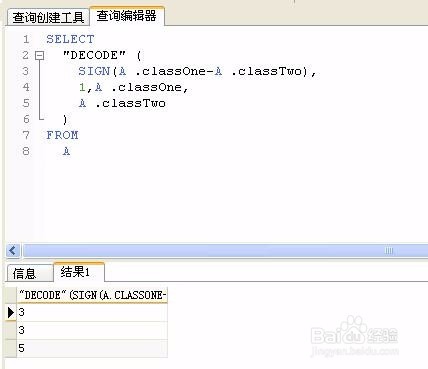Click the editor's horizontal scrollbar thumb
Image resolution: width=428 pixels, height=369 pixels.
click(x=225, y=250)
